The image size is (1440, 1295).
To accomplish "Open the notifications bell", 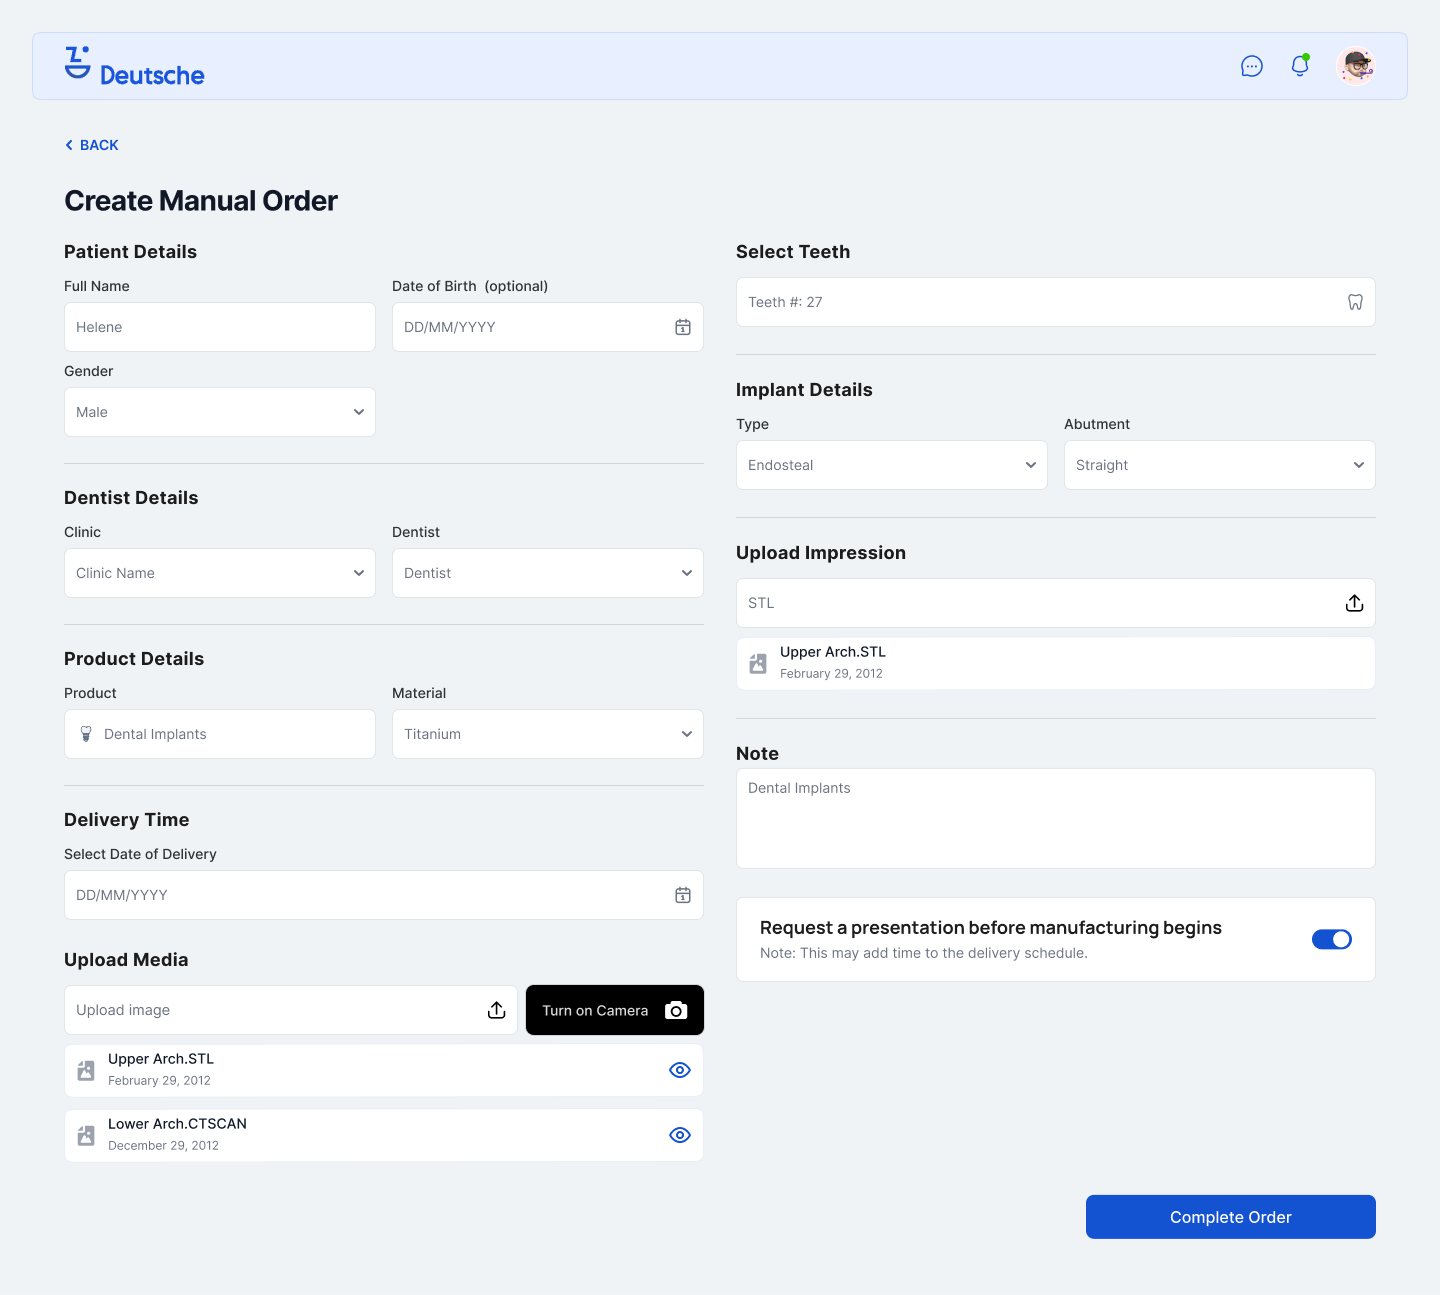I will (1300, 65).
